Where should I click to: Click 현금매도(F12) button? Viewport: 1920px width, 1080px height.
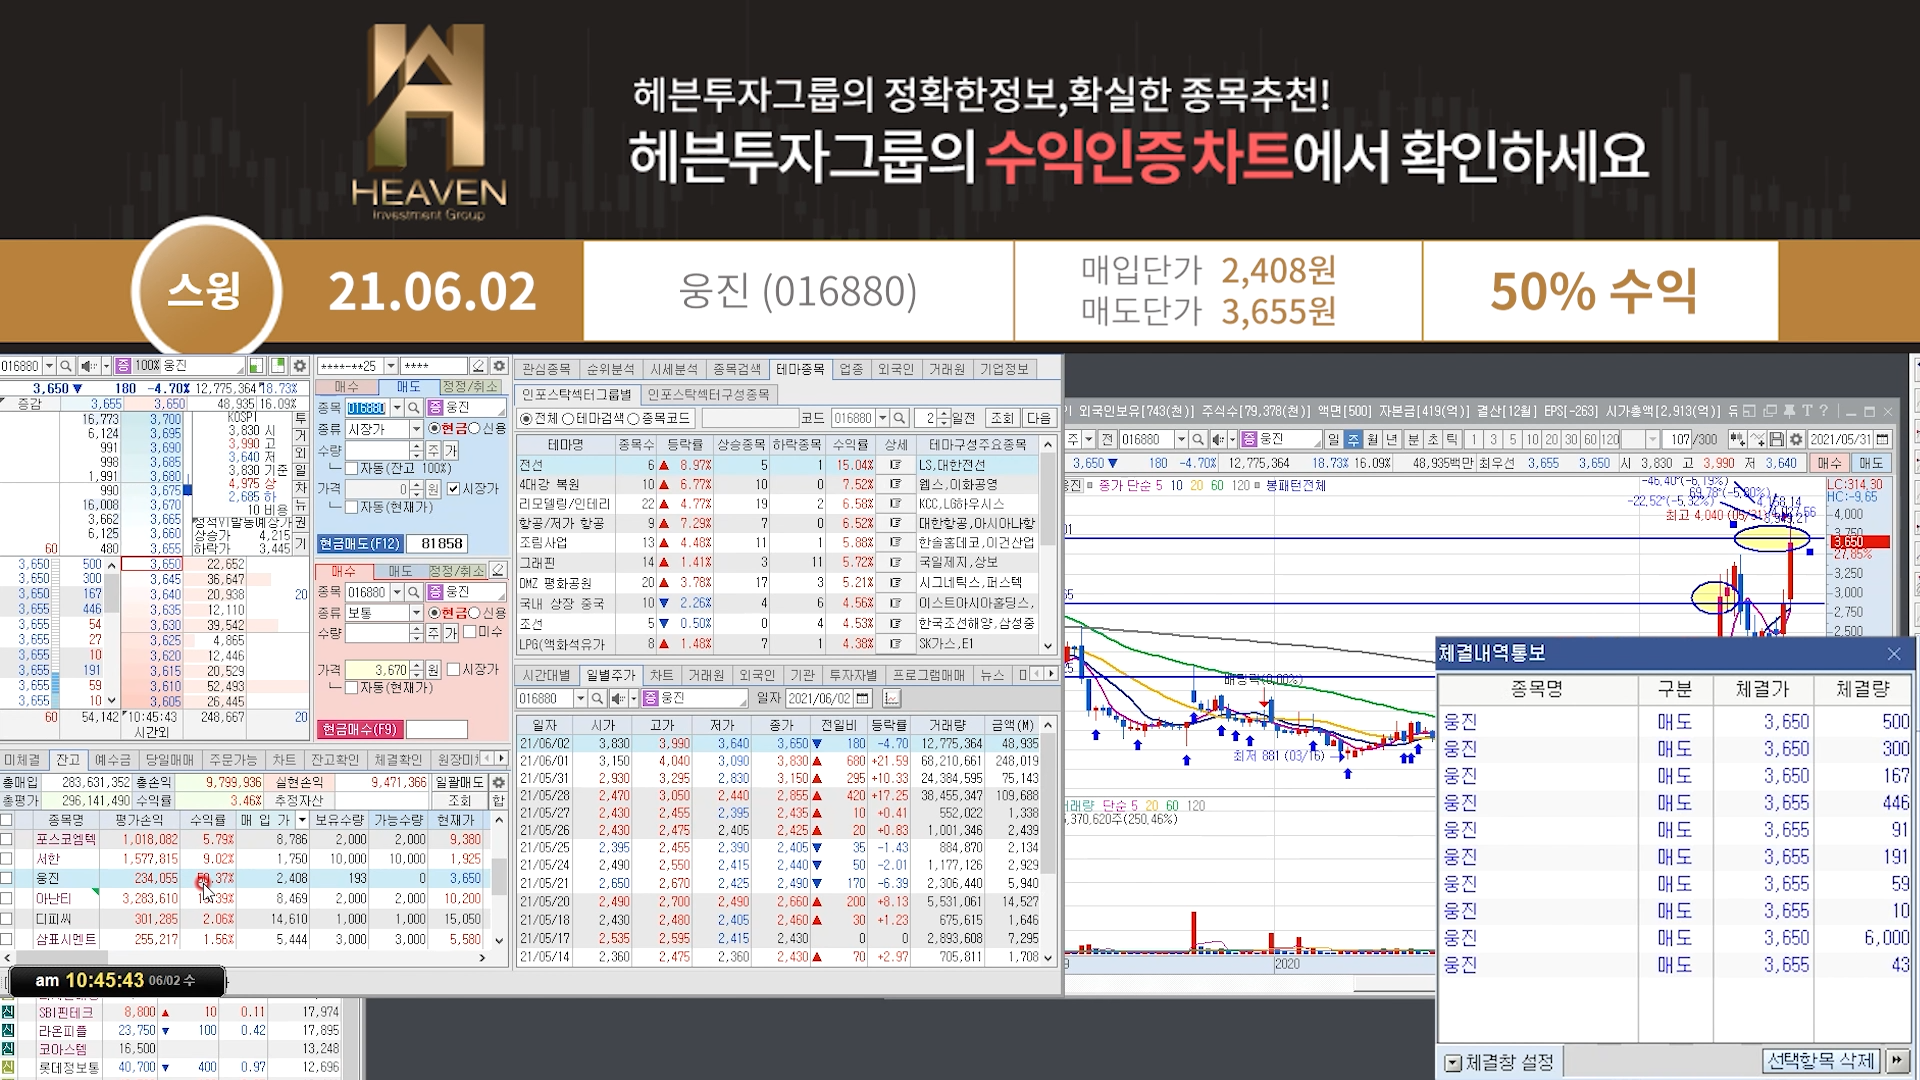tap(360, 543)
